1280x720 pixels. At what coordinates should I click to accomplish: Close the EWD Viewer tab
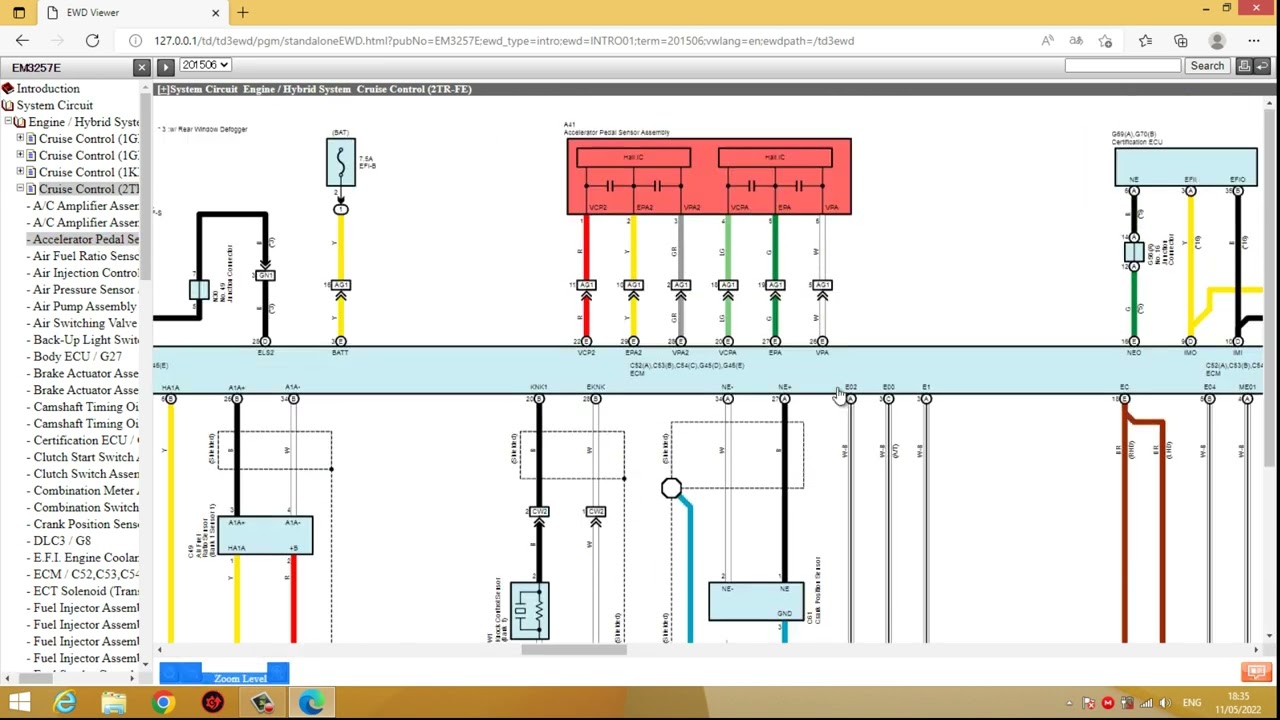pos(215,12)
